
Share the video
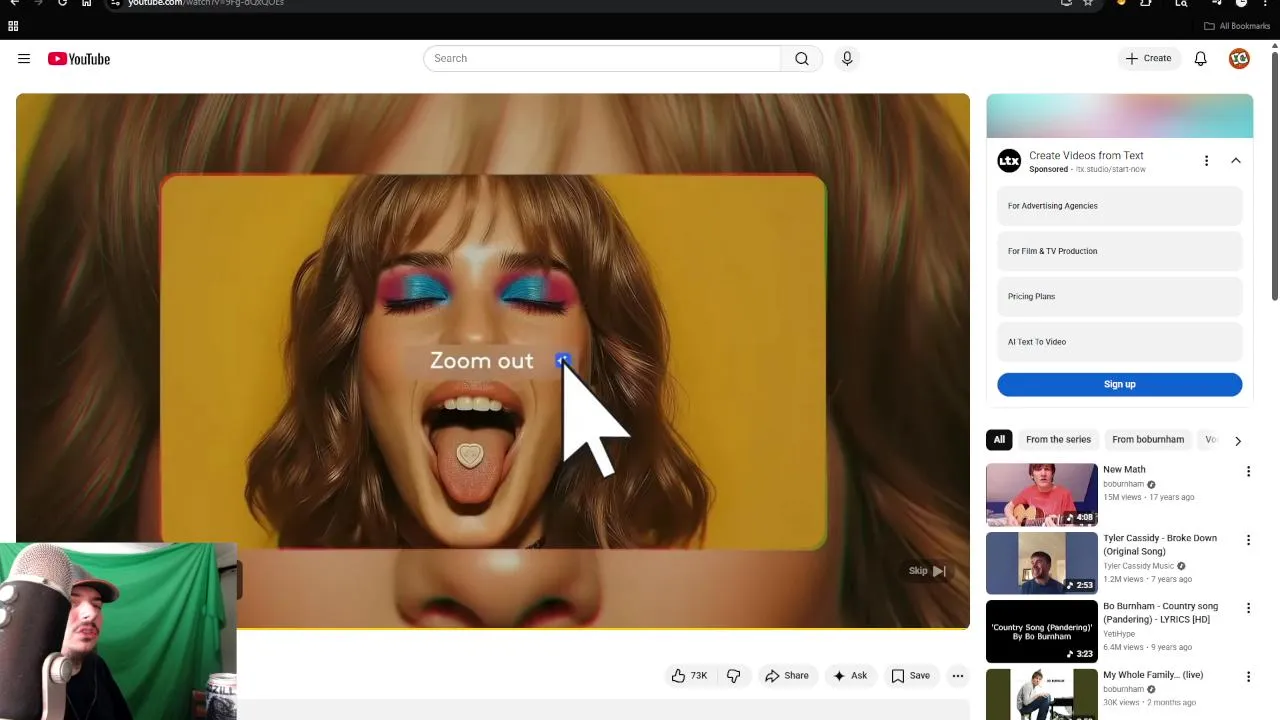787,676
